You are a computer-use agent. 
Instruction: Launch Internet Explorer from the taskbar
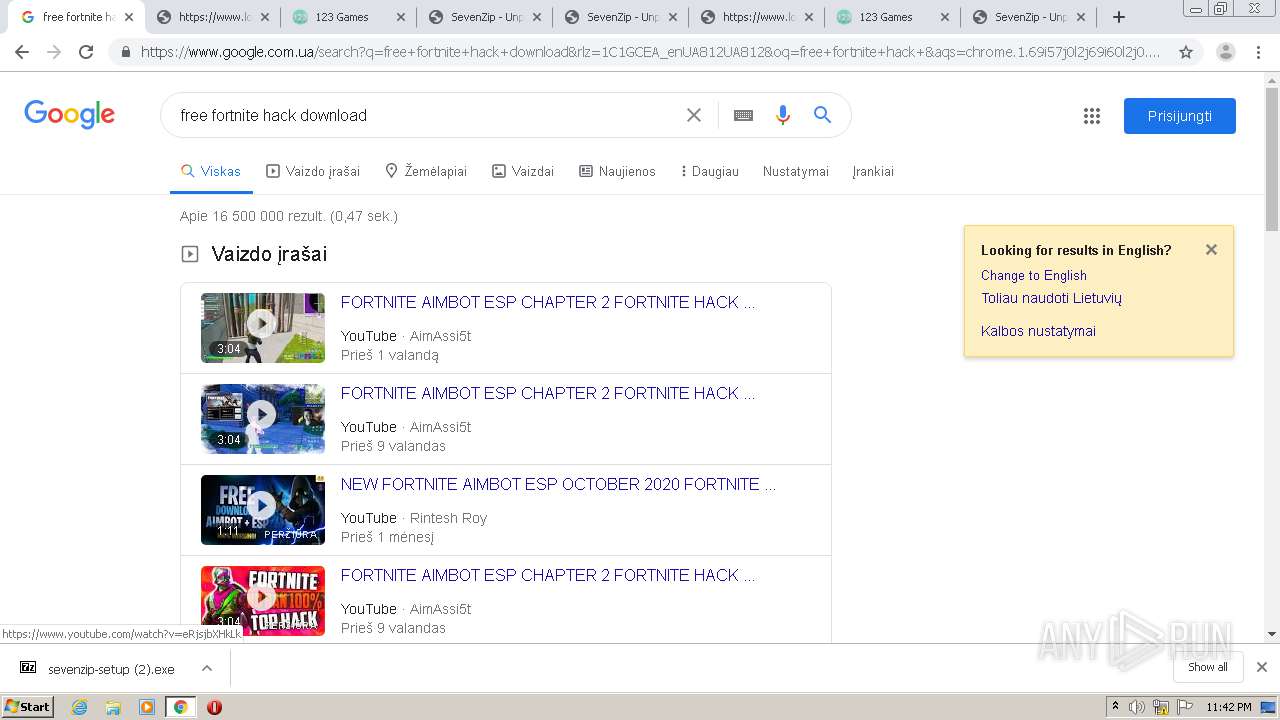coord(80,707)
